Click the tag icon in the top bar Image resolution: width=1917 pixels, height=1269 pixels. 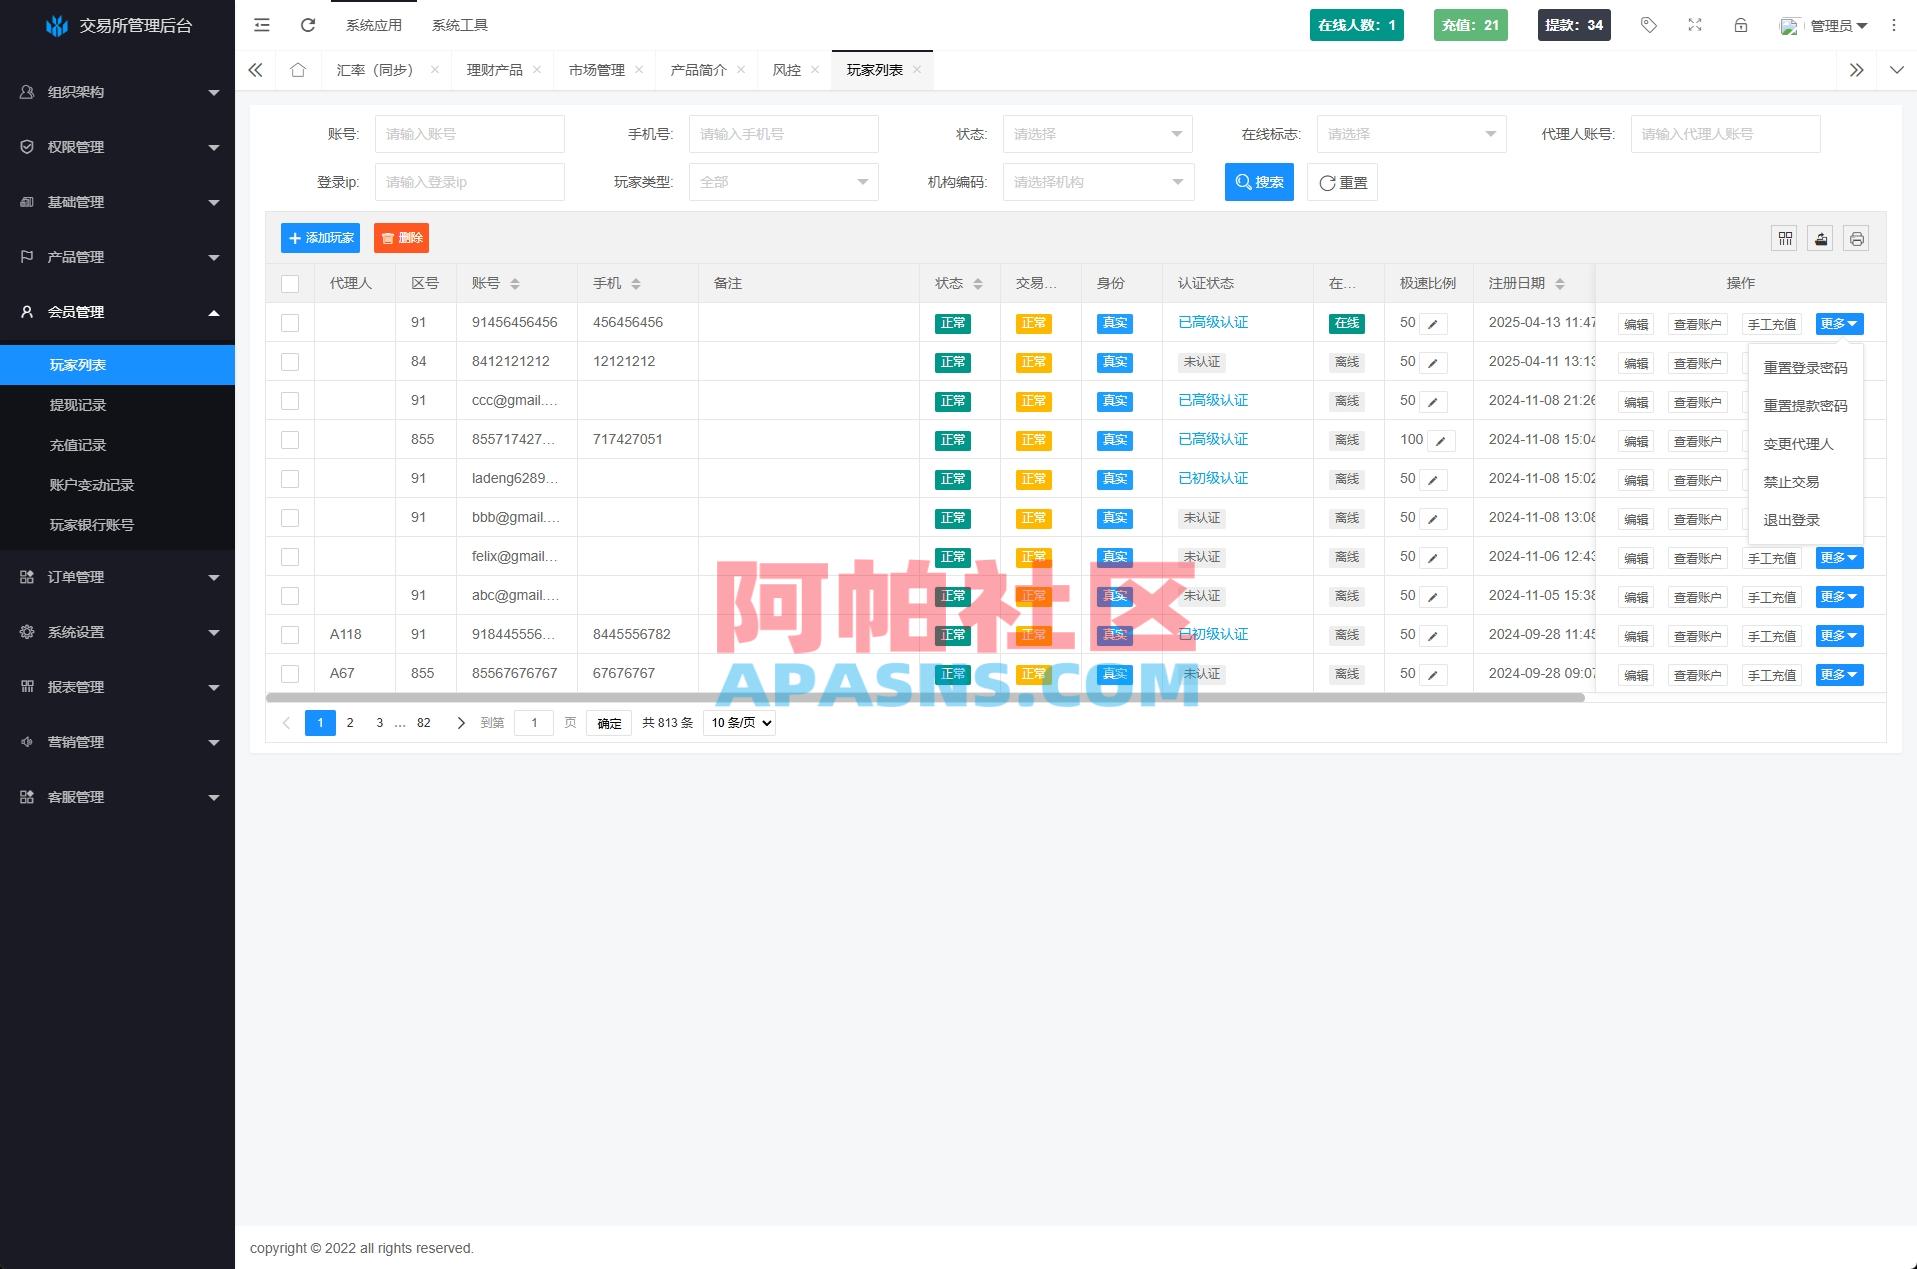1649,25
